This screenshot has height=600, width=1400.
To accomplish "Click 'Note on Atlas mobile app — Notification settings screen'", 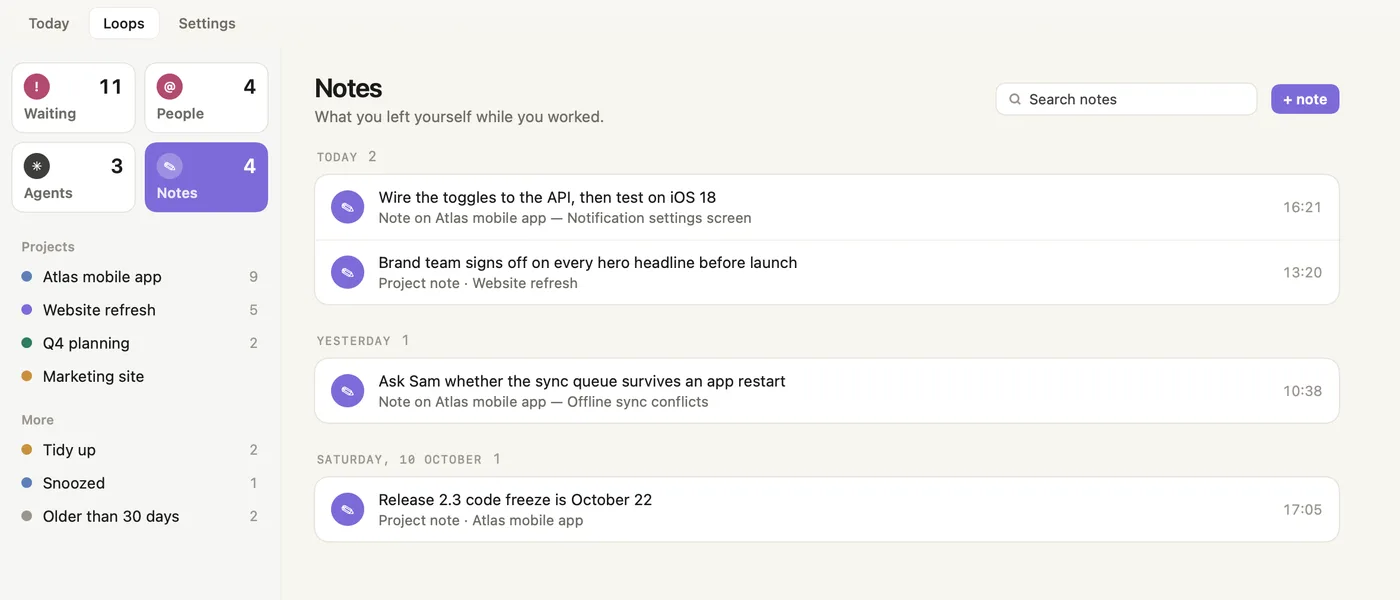I will (565, 218).
